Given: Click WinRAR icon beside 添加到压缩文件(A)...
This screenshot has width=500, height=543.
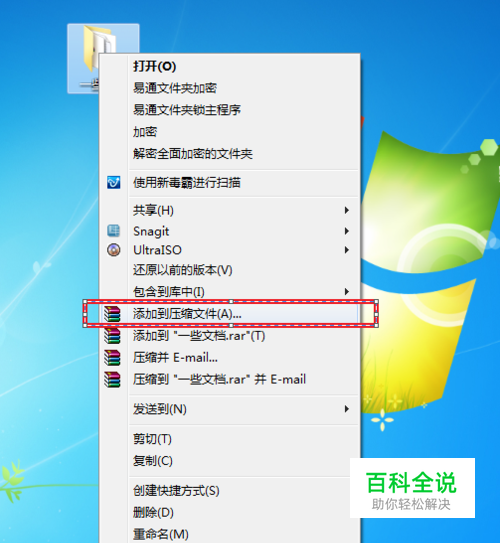Looking at the screenshot, I should [113, 314].
